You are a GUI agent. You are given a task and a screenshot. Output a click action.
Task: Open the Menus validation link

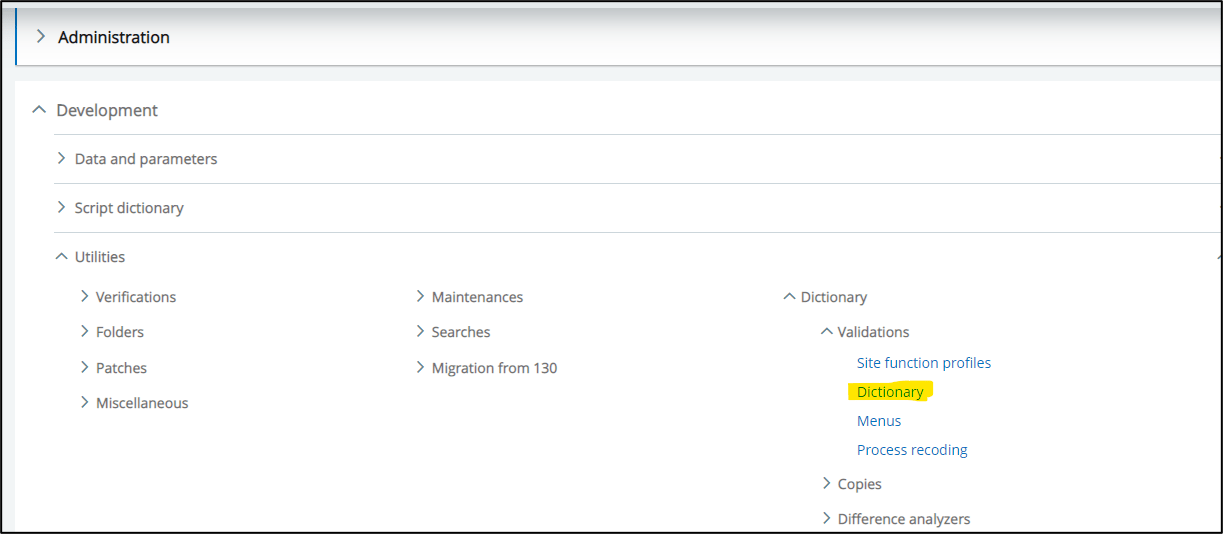coord(878,421)
